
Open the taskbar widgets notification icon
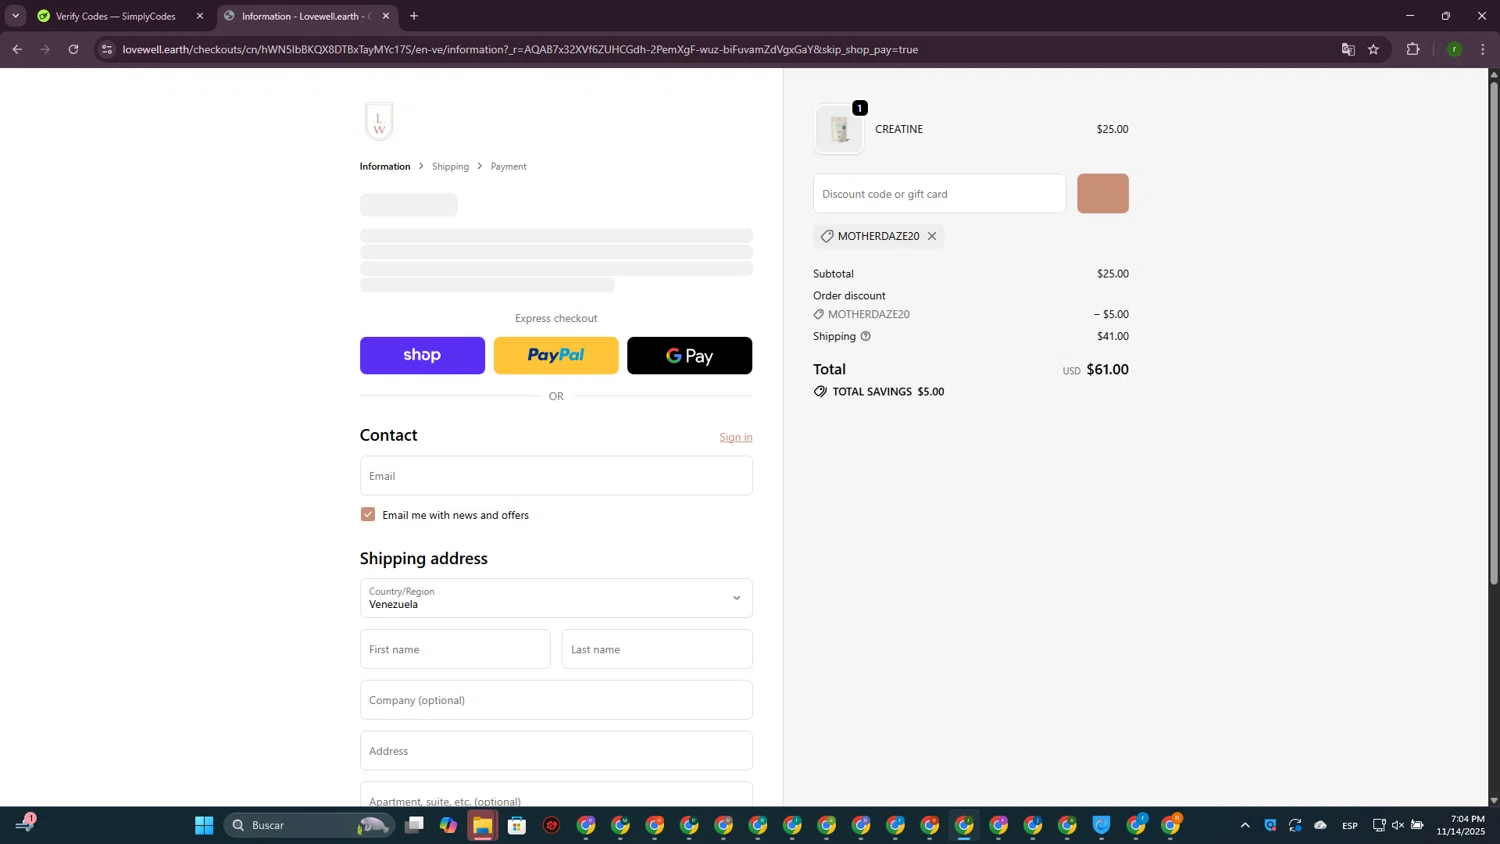point(26,824)
